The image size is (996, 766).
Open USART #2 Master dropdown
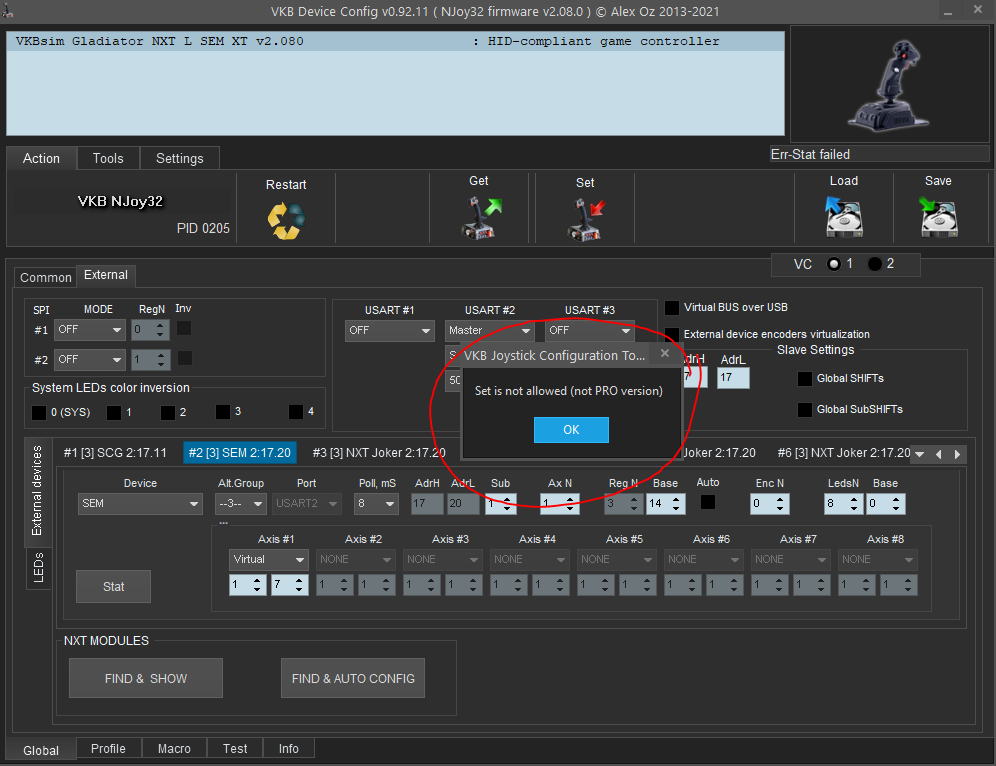(489, 330)
